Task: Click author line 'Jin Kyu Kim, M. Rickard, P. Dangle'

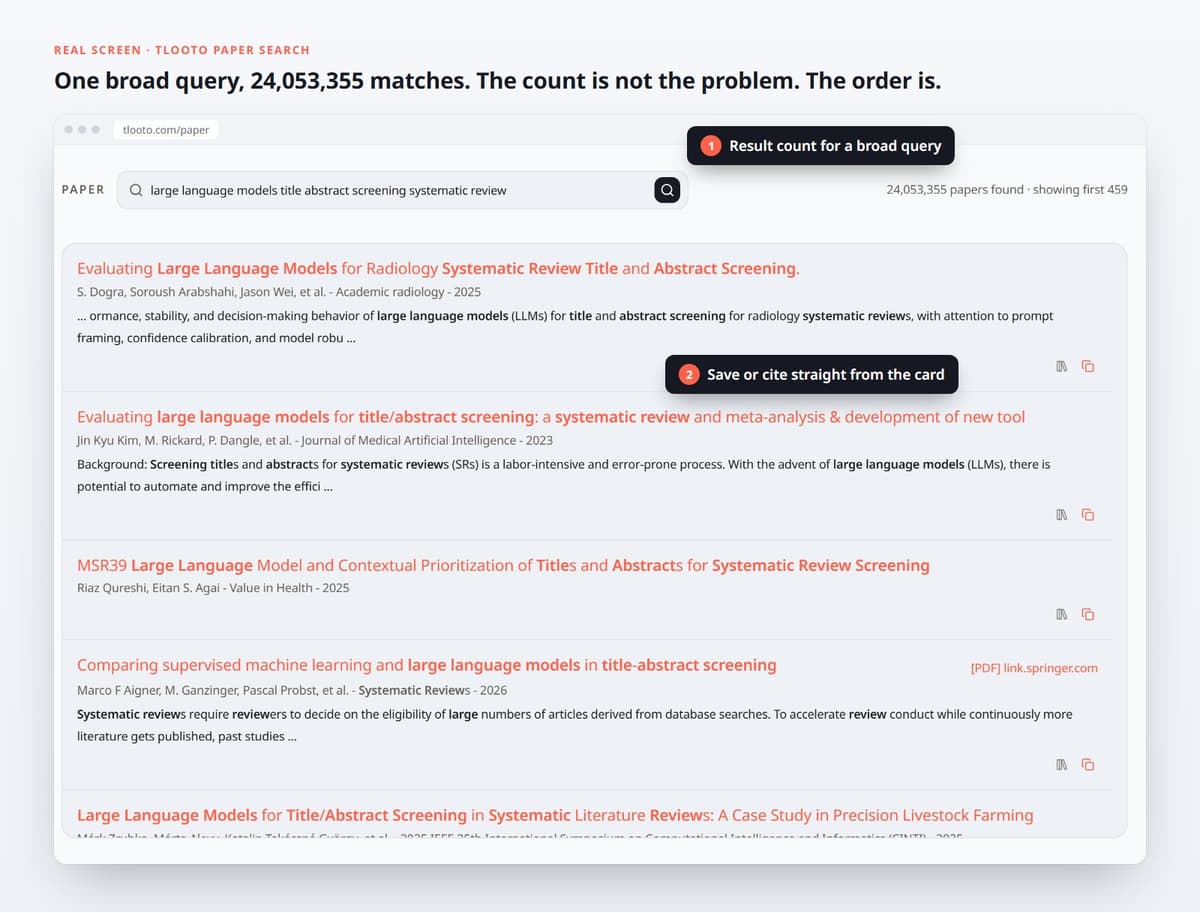Action: [315, 440]
